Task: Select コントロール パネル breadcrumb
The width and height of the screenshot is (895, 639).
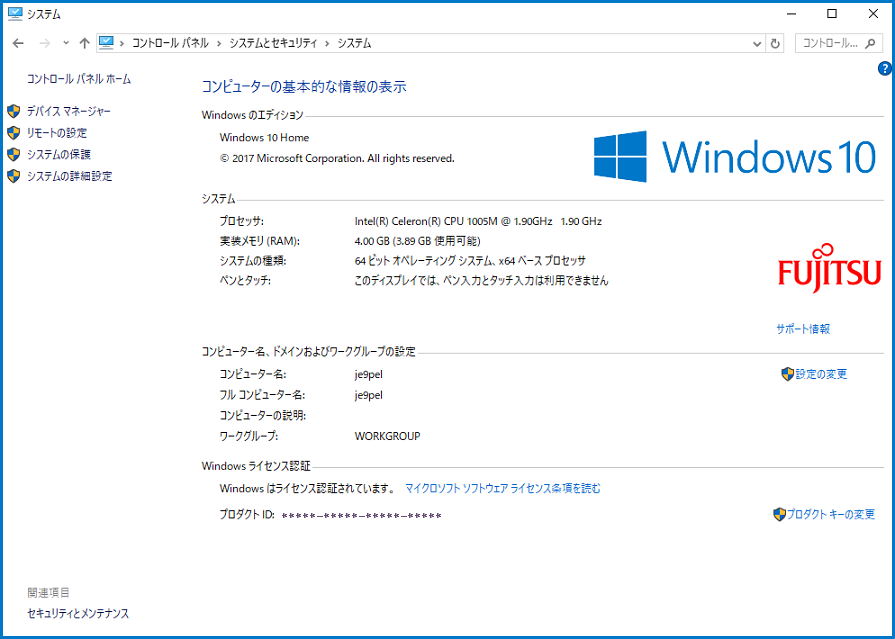Action: click(x=170, y=43)
